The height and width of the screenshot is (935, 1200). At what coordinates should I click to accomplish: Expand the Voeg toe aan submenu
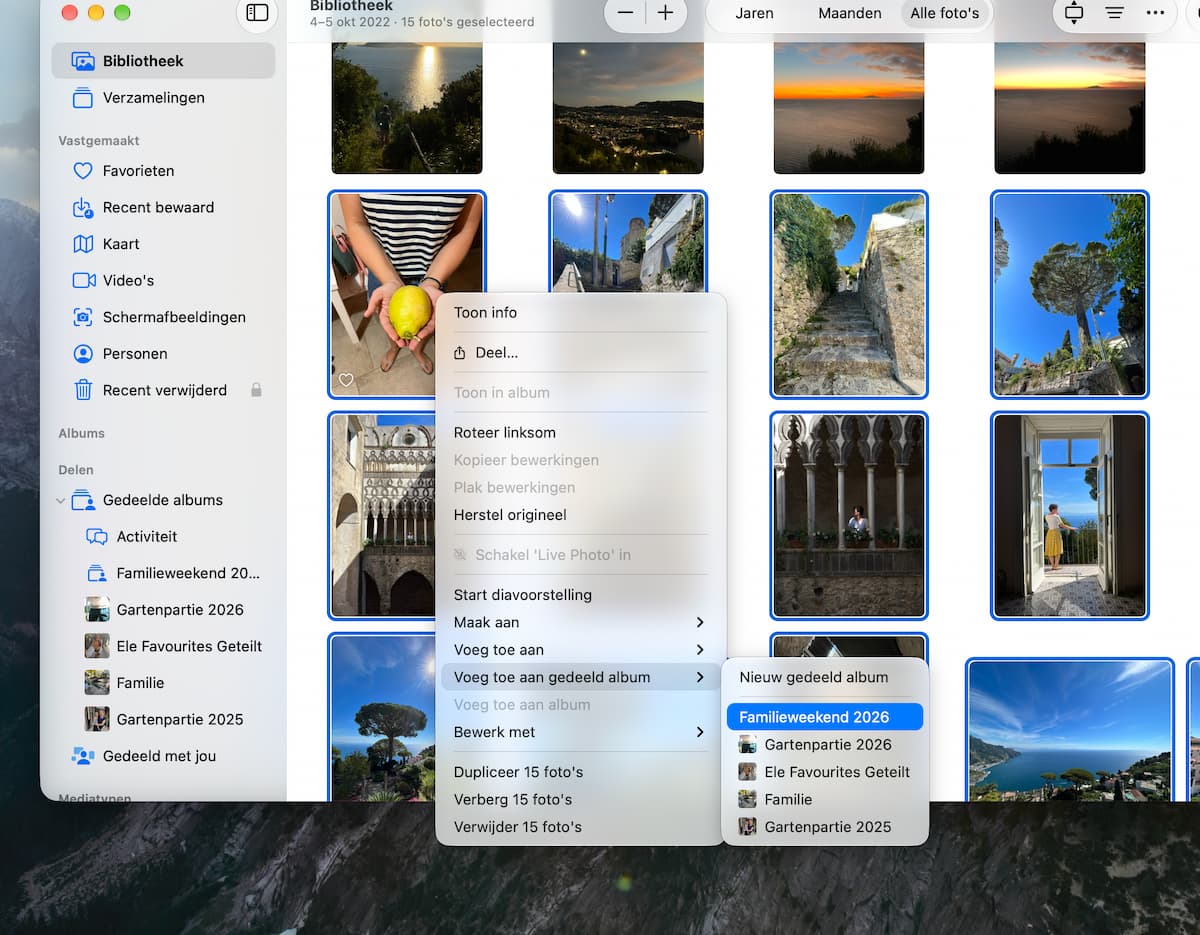pos(580,650)
